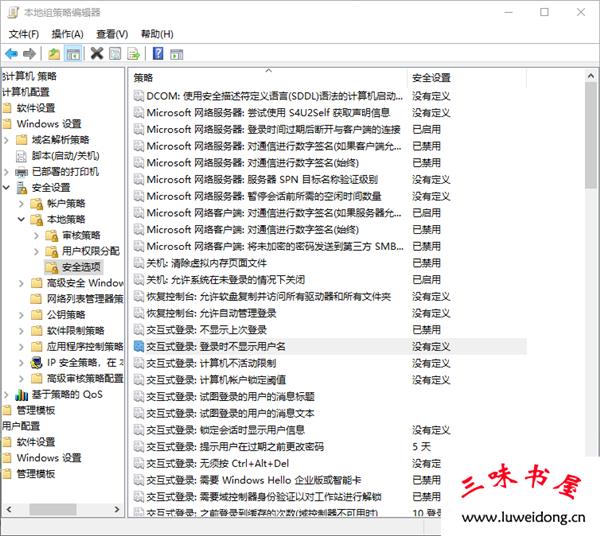Click the Forward arrow toolbar icon
600x536 pixels.
pyautogui.click(x=29, y=54)
